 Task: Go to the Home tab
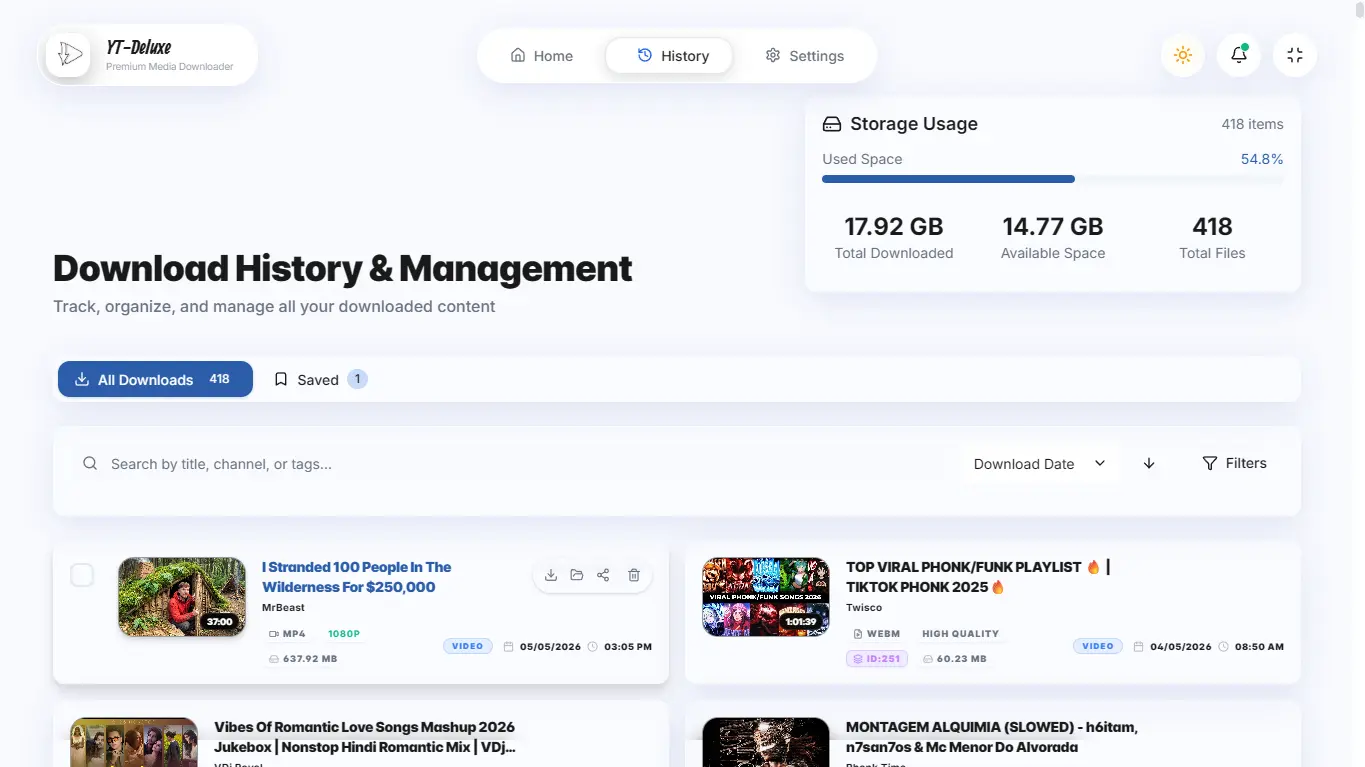point(541,56)
